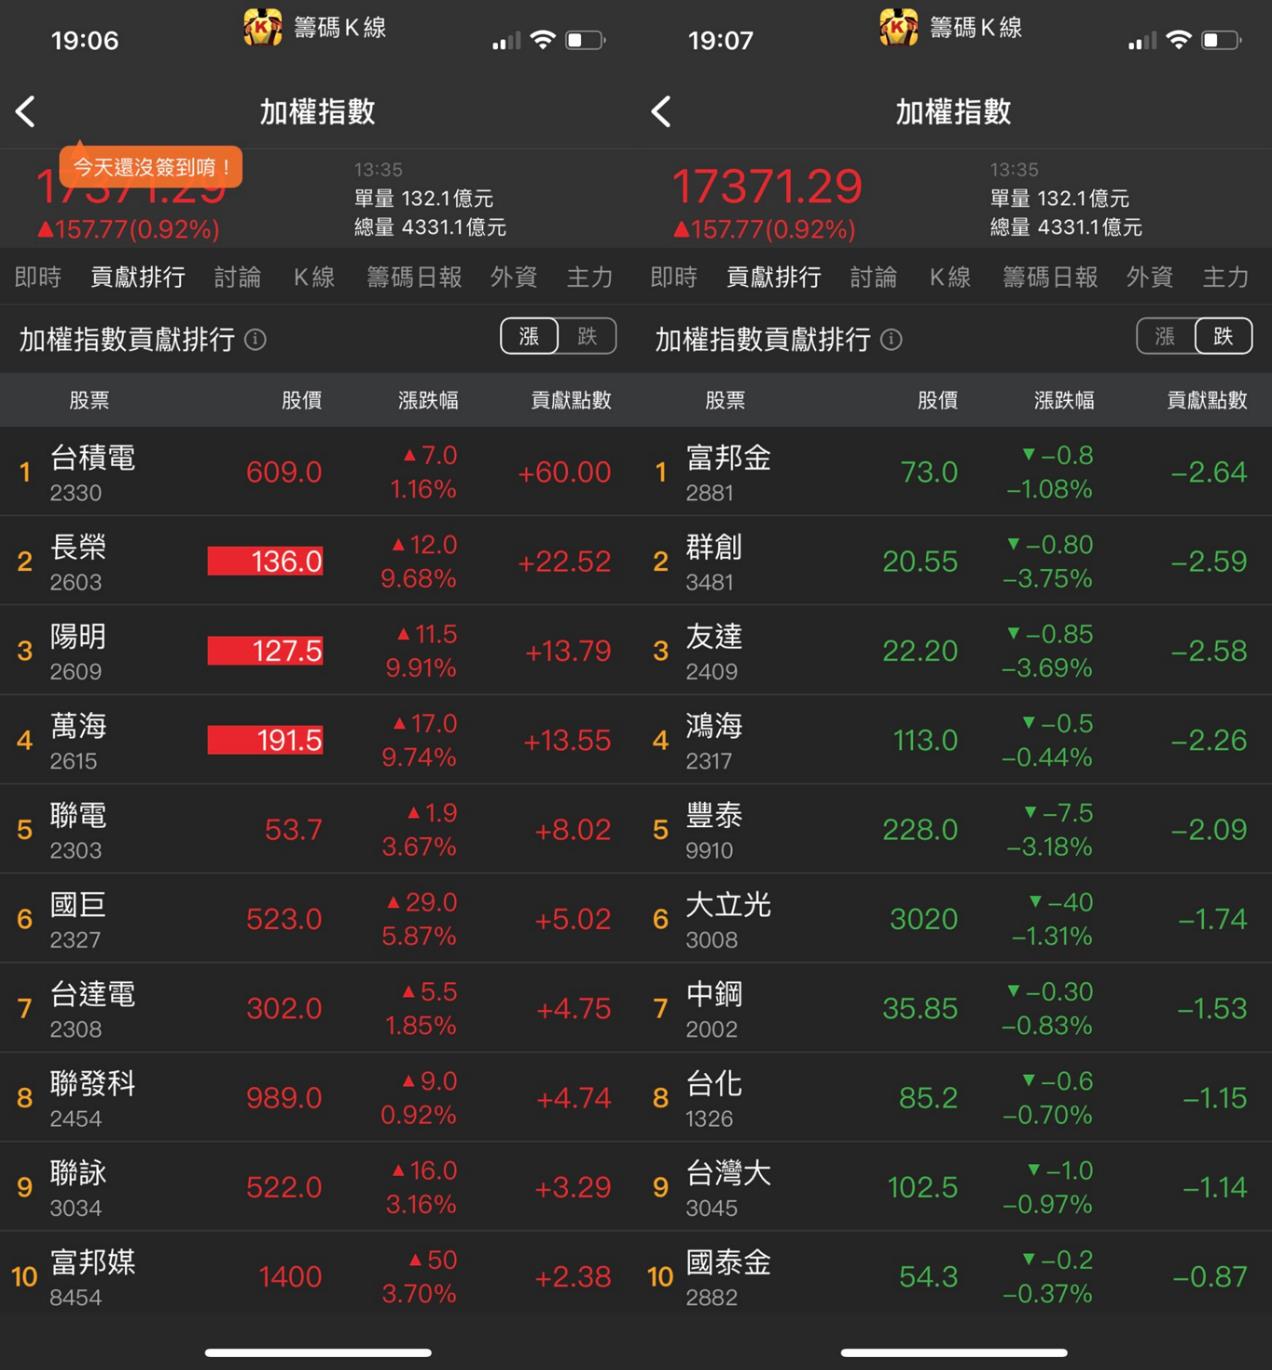Open 群創 3481 stock row

954,561
